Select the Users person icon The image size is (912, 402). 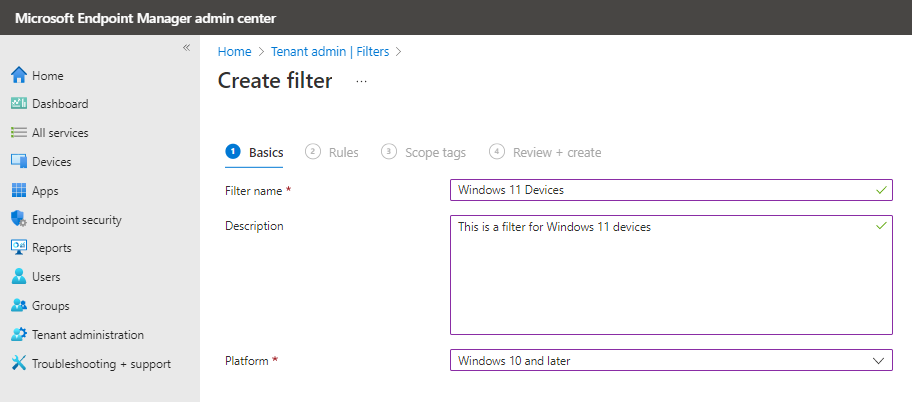pos(19,276)
